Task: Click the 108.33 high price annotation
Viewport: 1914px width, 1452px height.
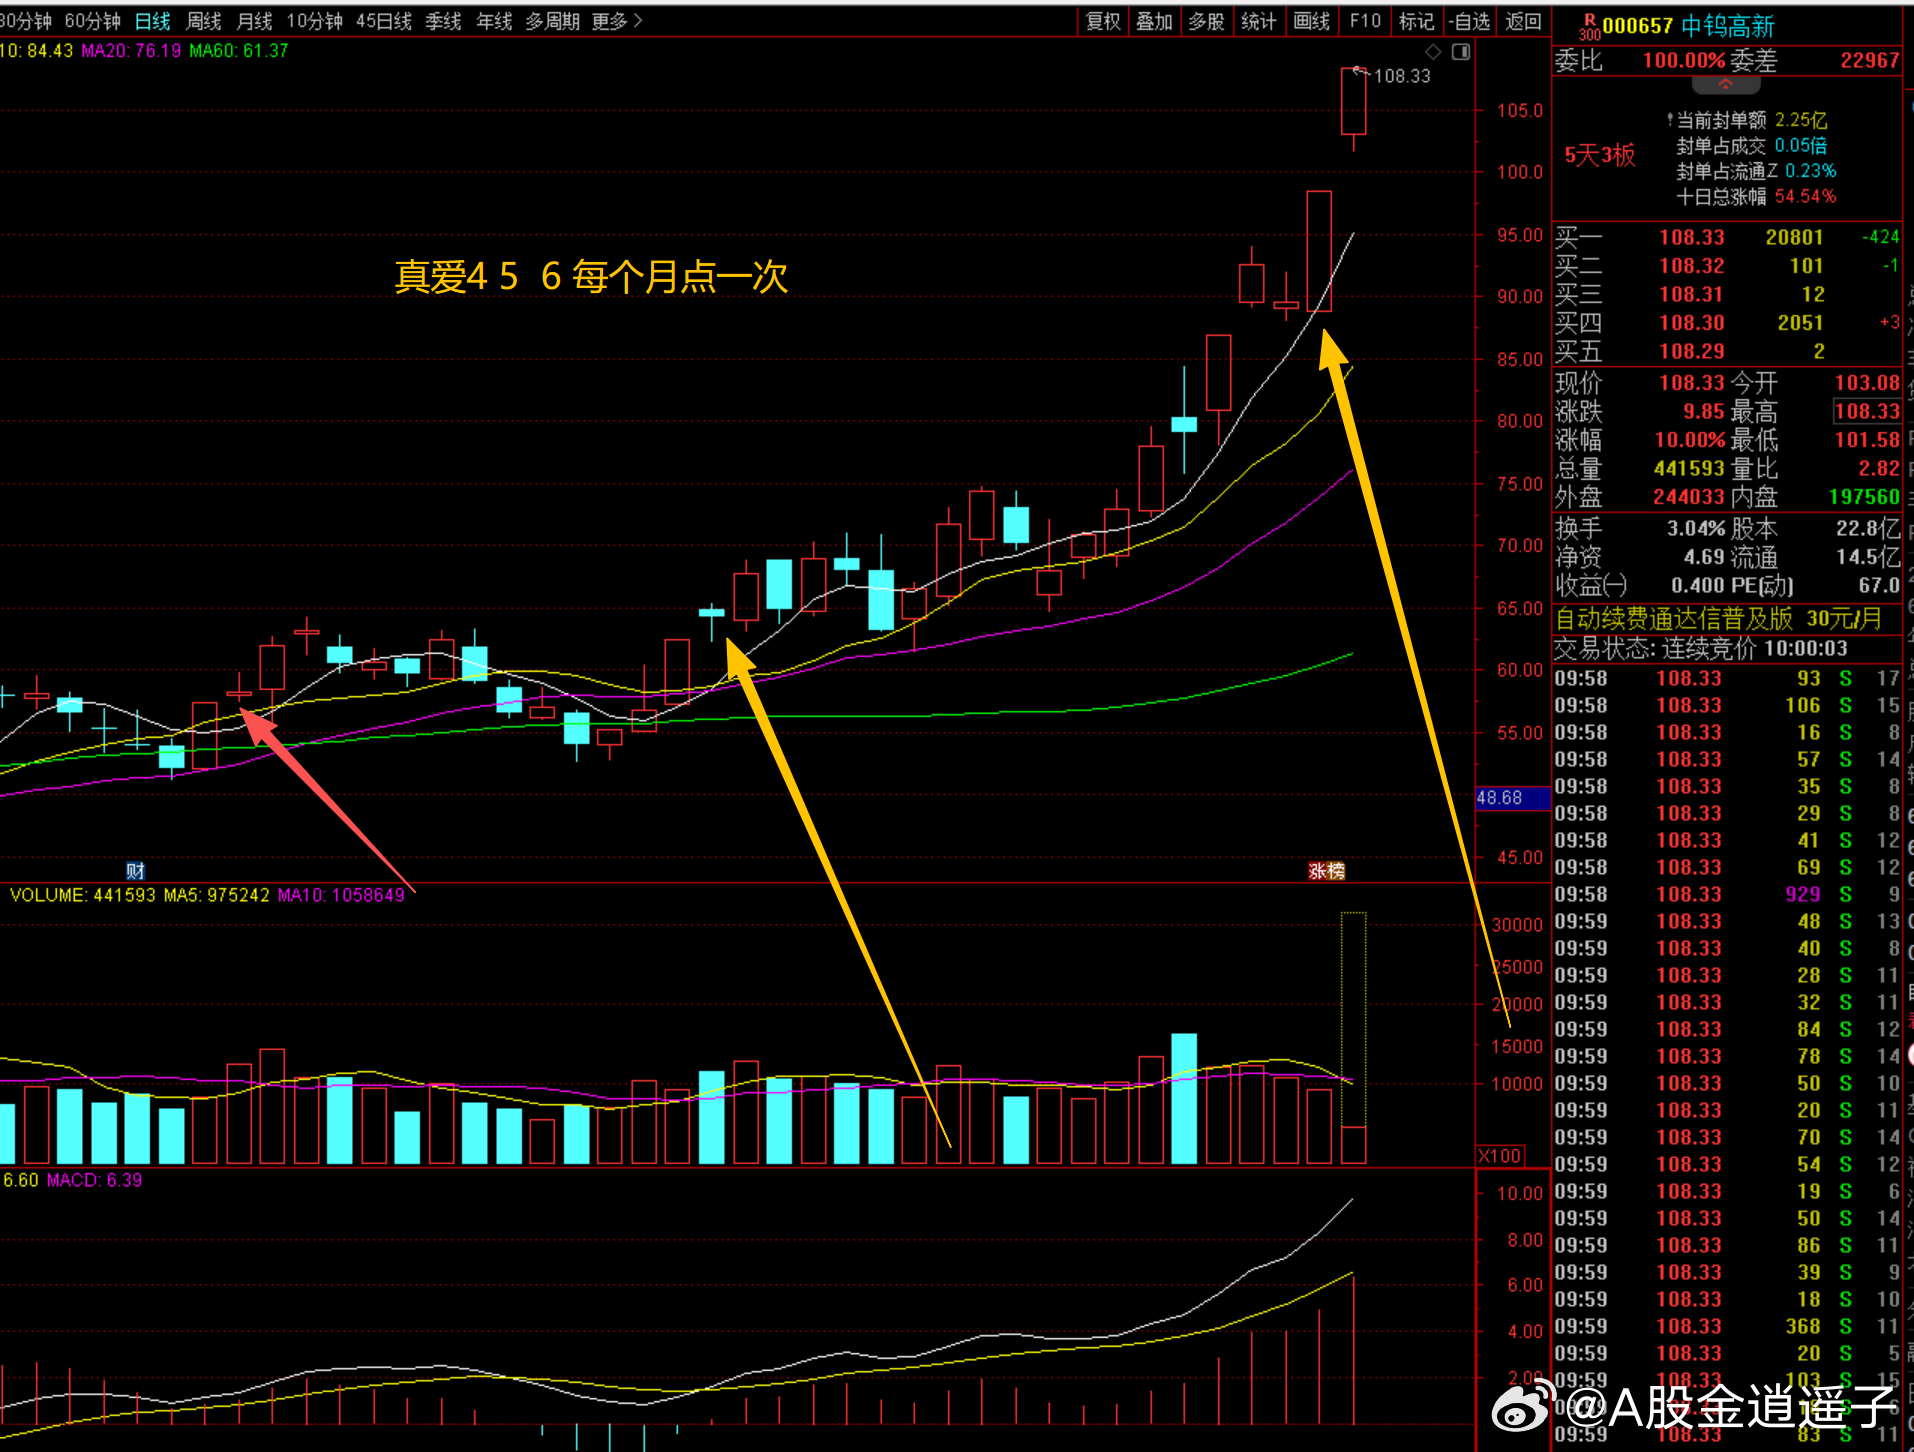Action: 1402,76
